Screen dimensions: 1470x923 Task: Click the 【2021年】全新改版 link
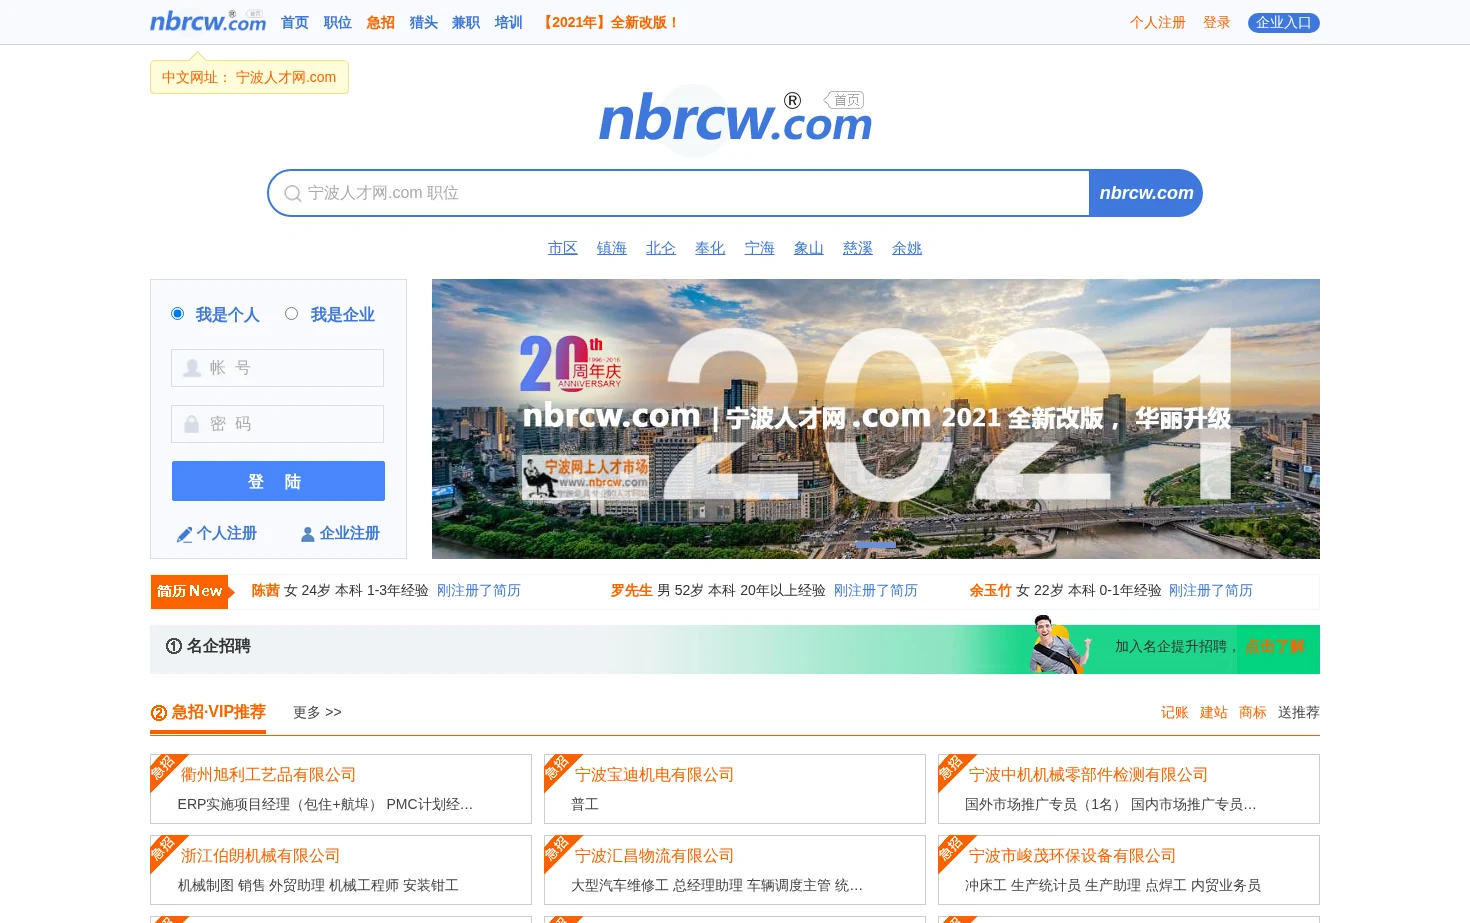[609, 22]
